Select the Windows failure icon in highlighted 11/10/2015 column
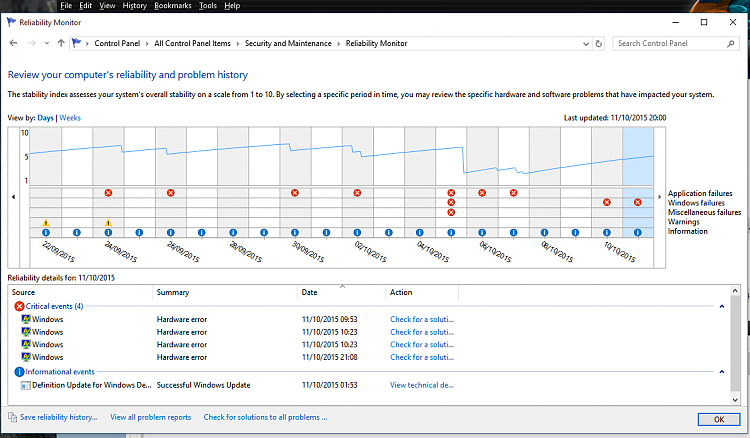750x438 pixels. (638, 202)
